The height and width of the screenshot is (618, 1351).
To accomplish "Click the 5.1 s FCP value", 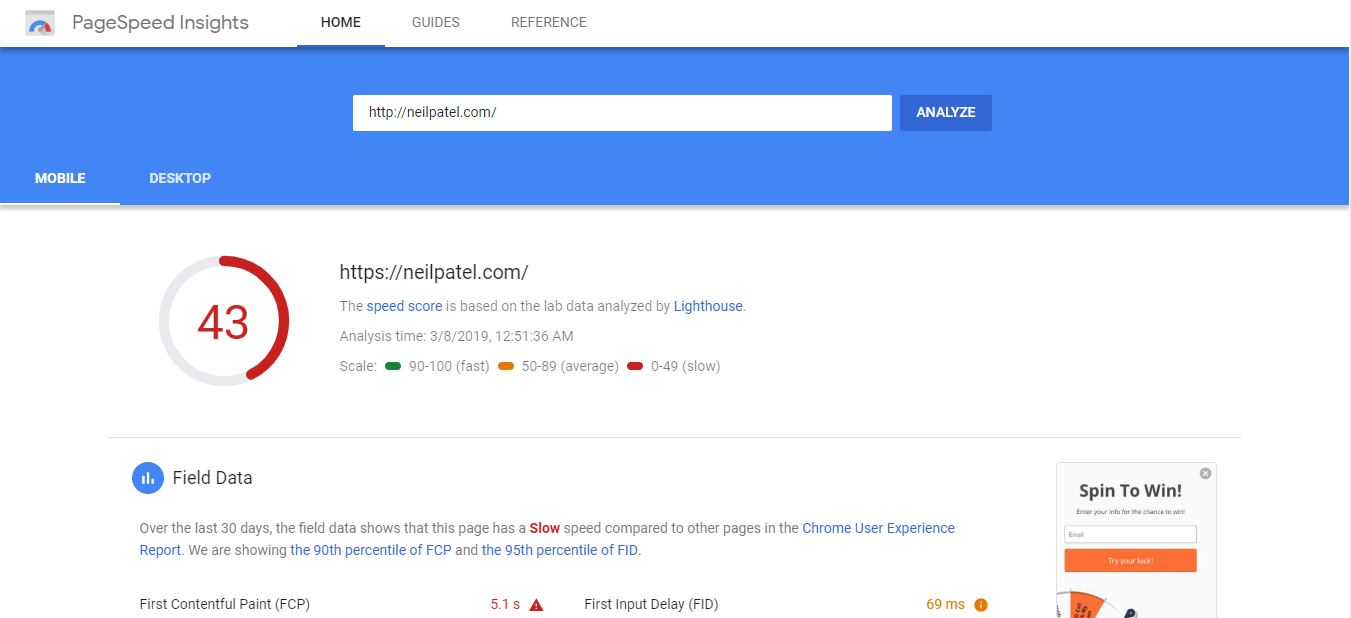I will [x=505, y=604].
